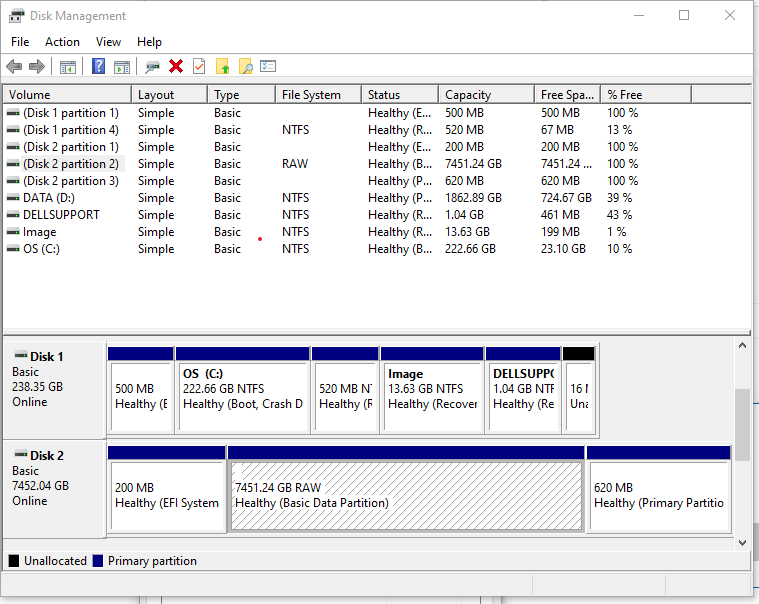Screen dimensions: 759x604
Task: Select the 500 MB partition block on Disk 1
Action: 140,390
